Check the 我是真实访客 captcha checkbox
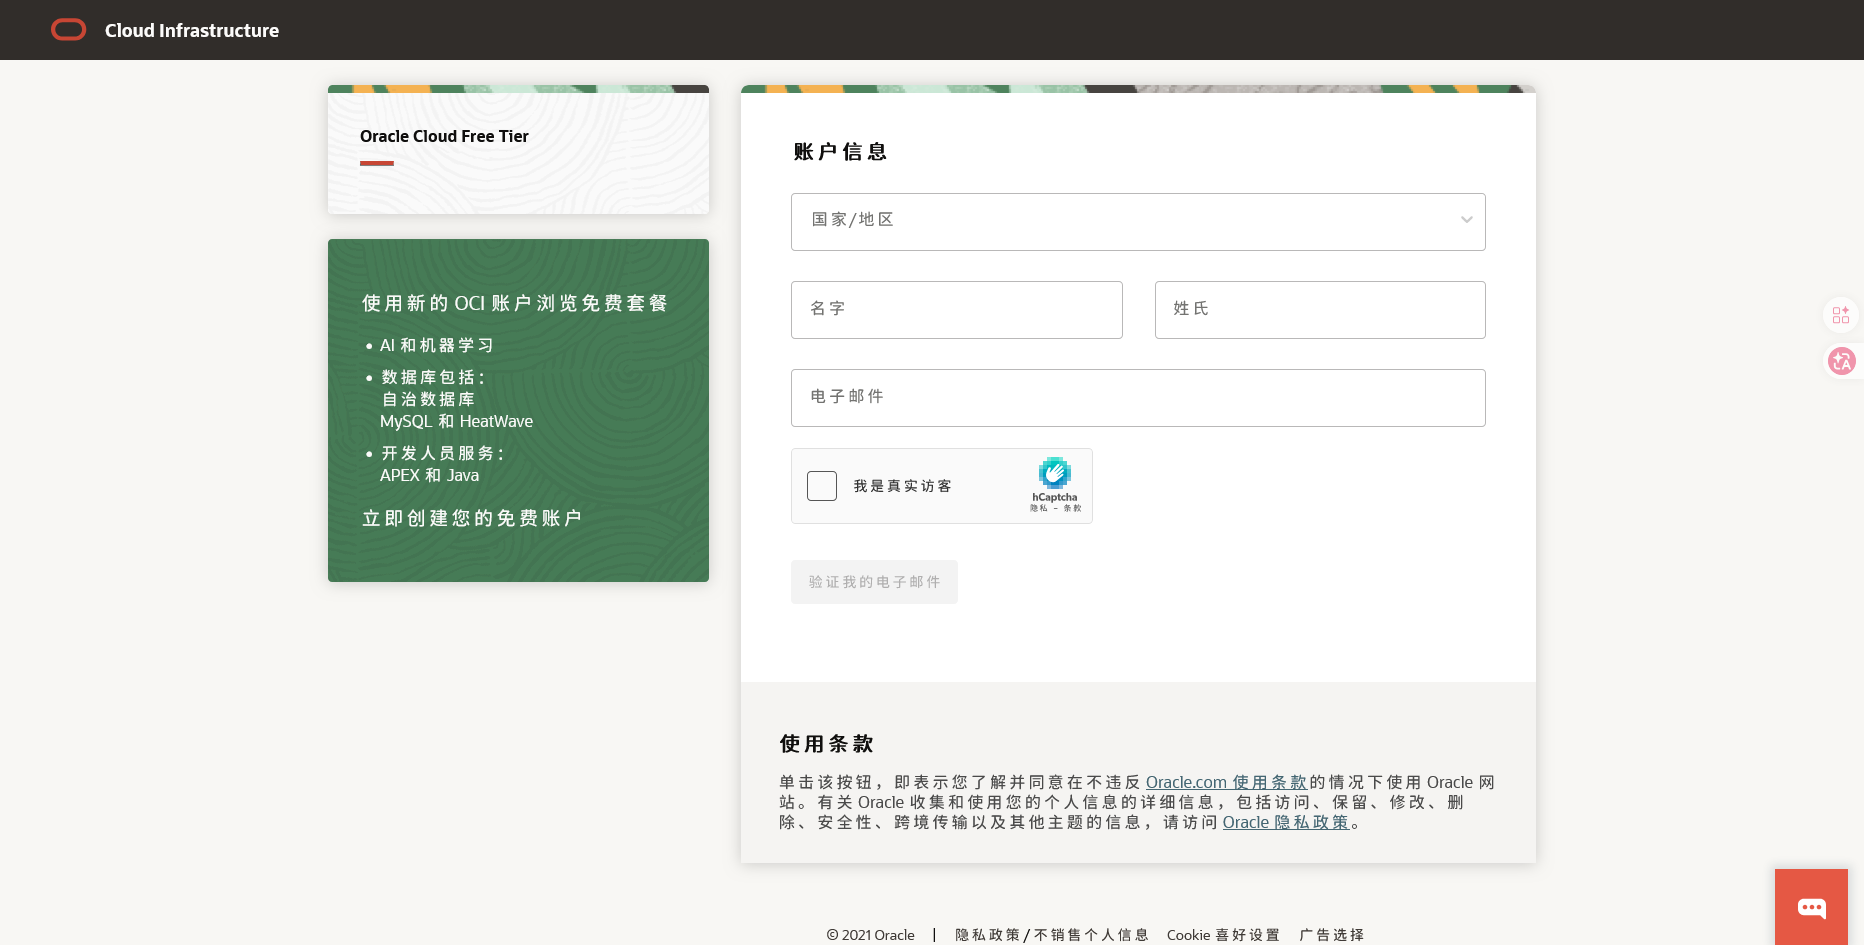Image resolution: width=1864 pixels, height=945 pixels. pos(822,486)
